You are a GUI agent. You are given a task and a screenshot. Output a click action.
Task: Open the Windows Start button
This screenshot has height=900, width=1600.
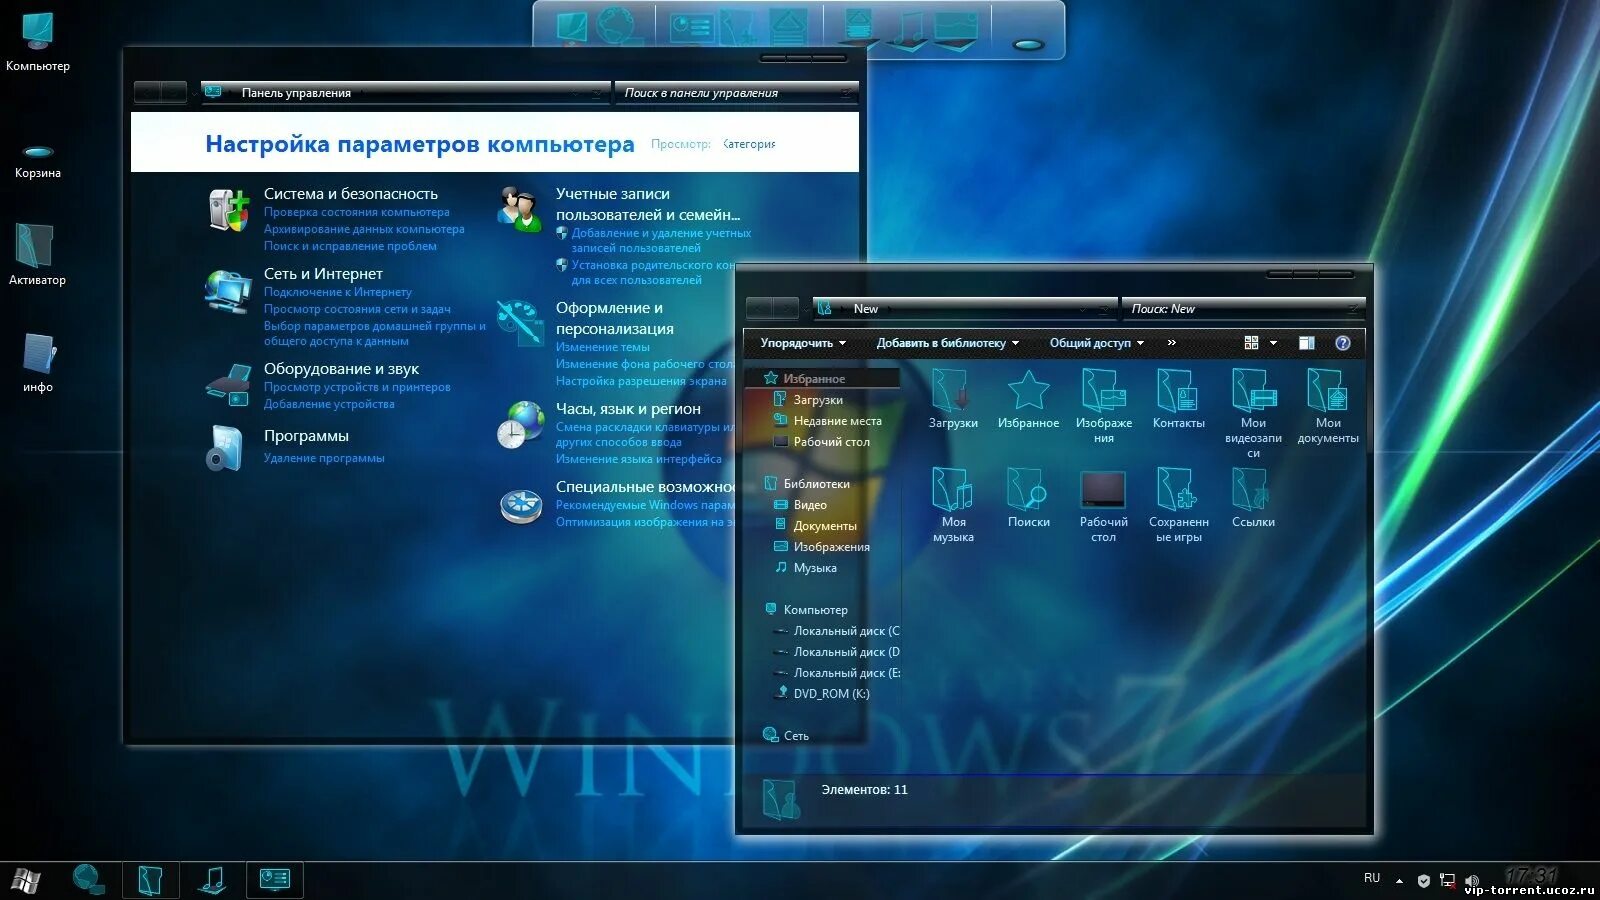click(26, 881)
